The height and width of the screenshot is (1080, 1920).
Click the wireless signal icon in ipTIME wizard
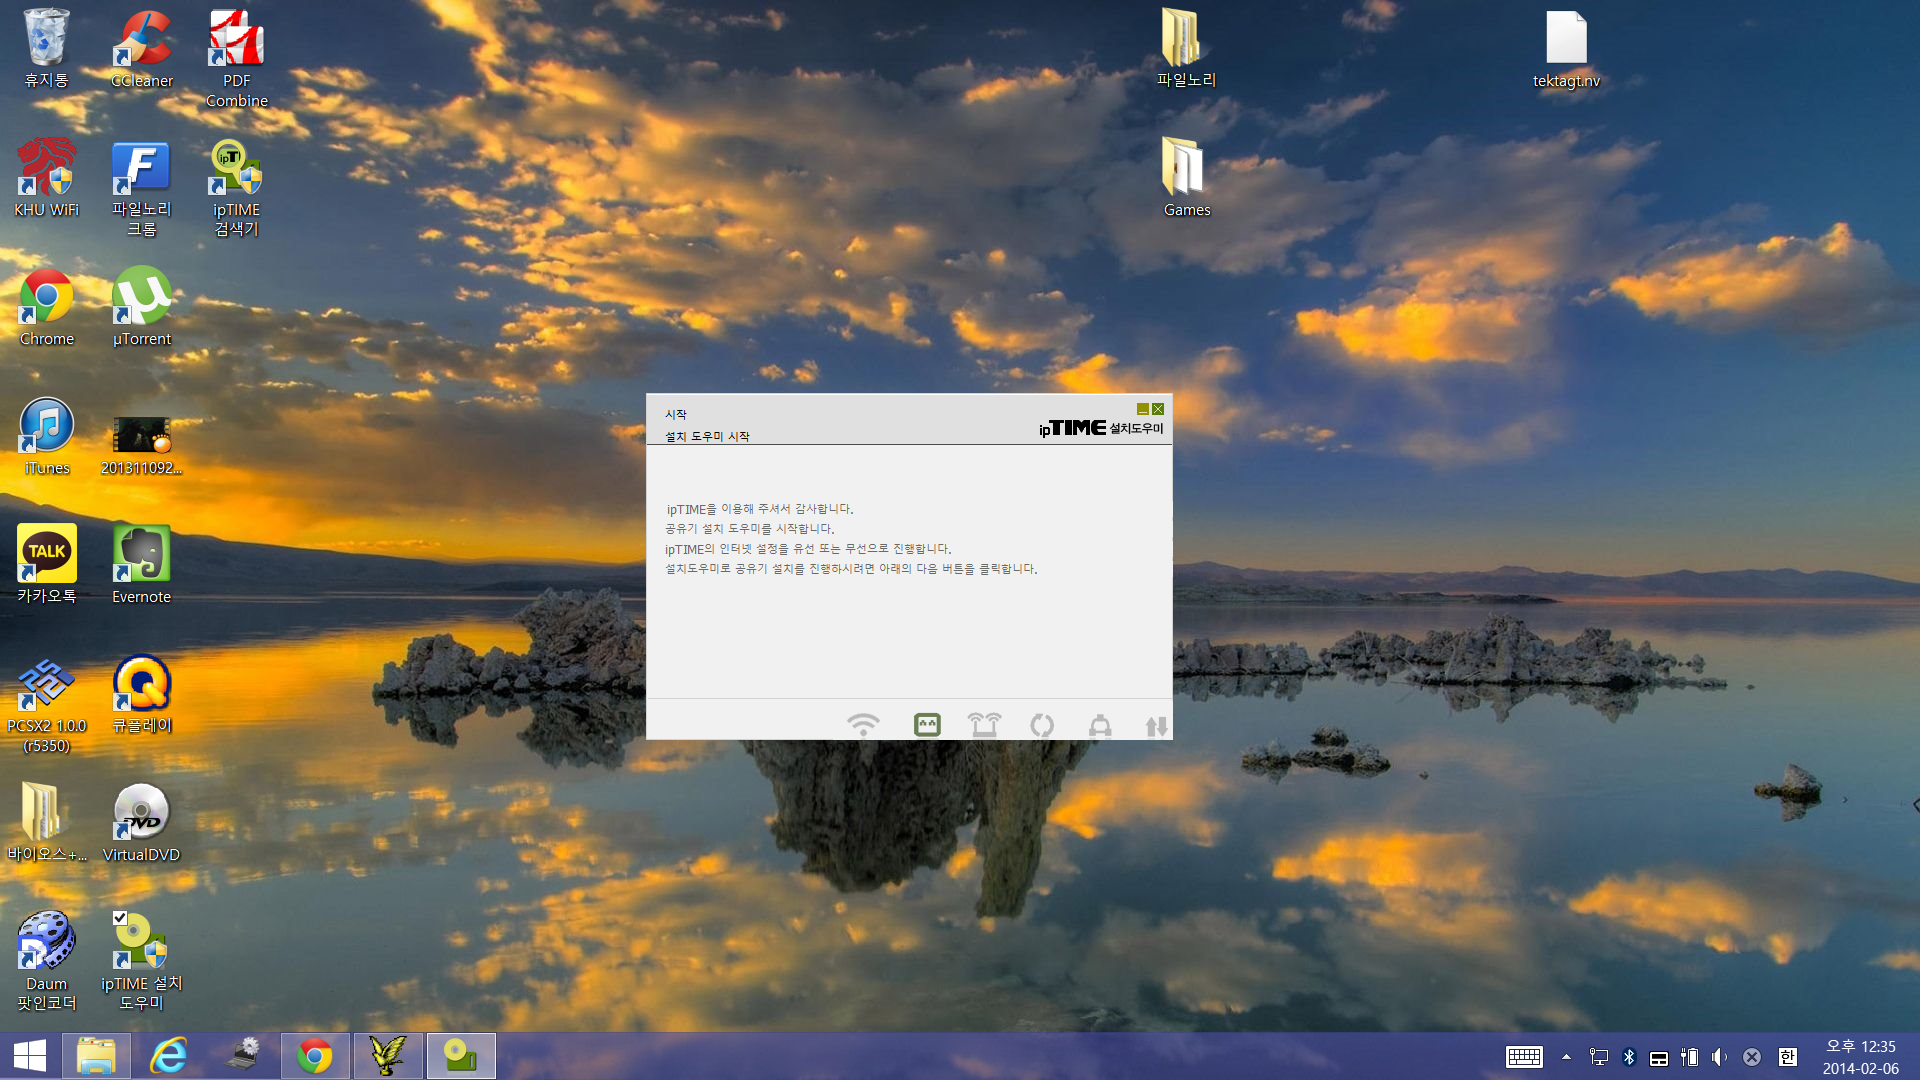[863, 724]
